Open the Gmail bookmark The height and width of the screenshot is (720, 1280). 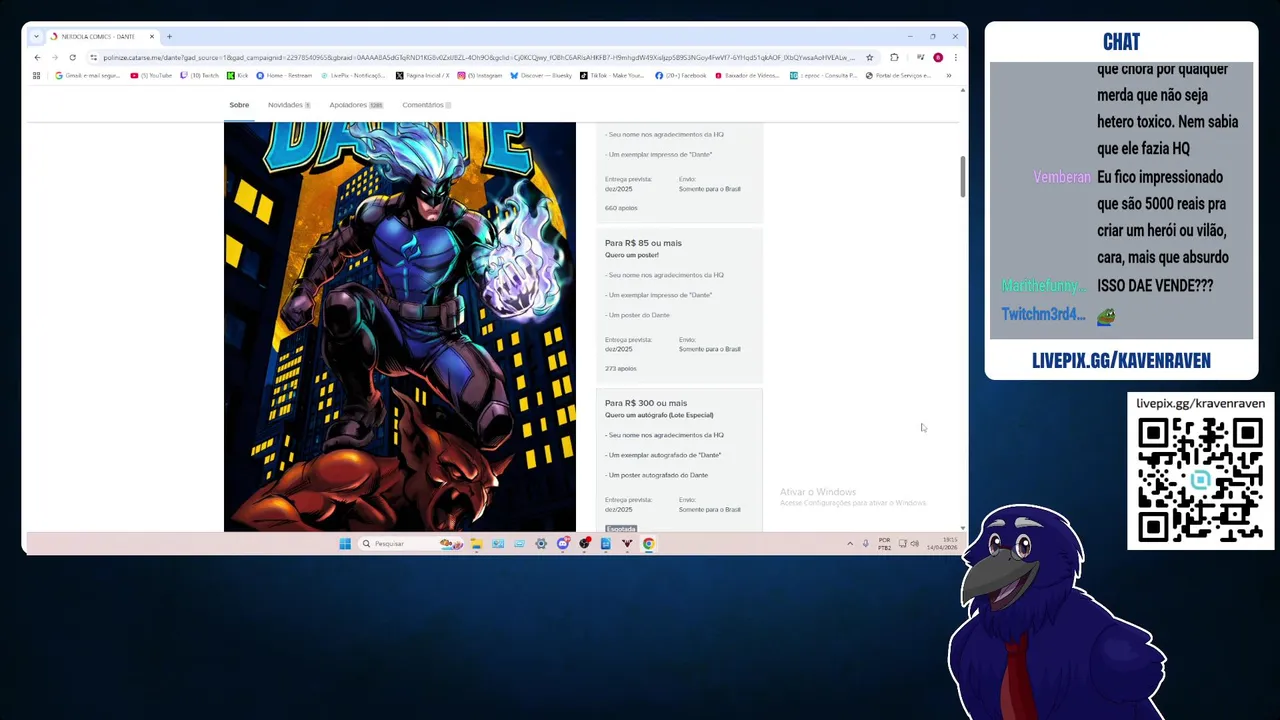coord(88,75)
